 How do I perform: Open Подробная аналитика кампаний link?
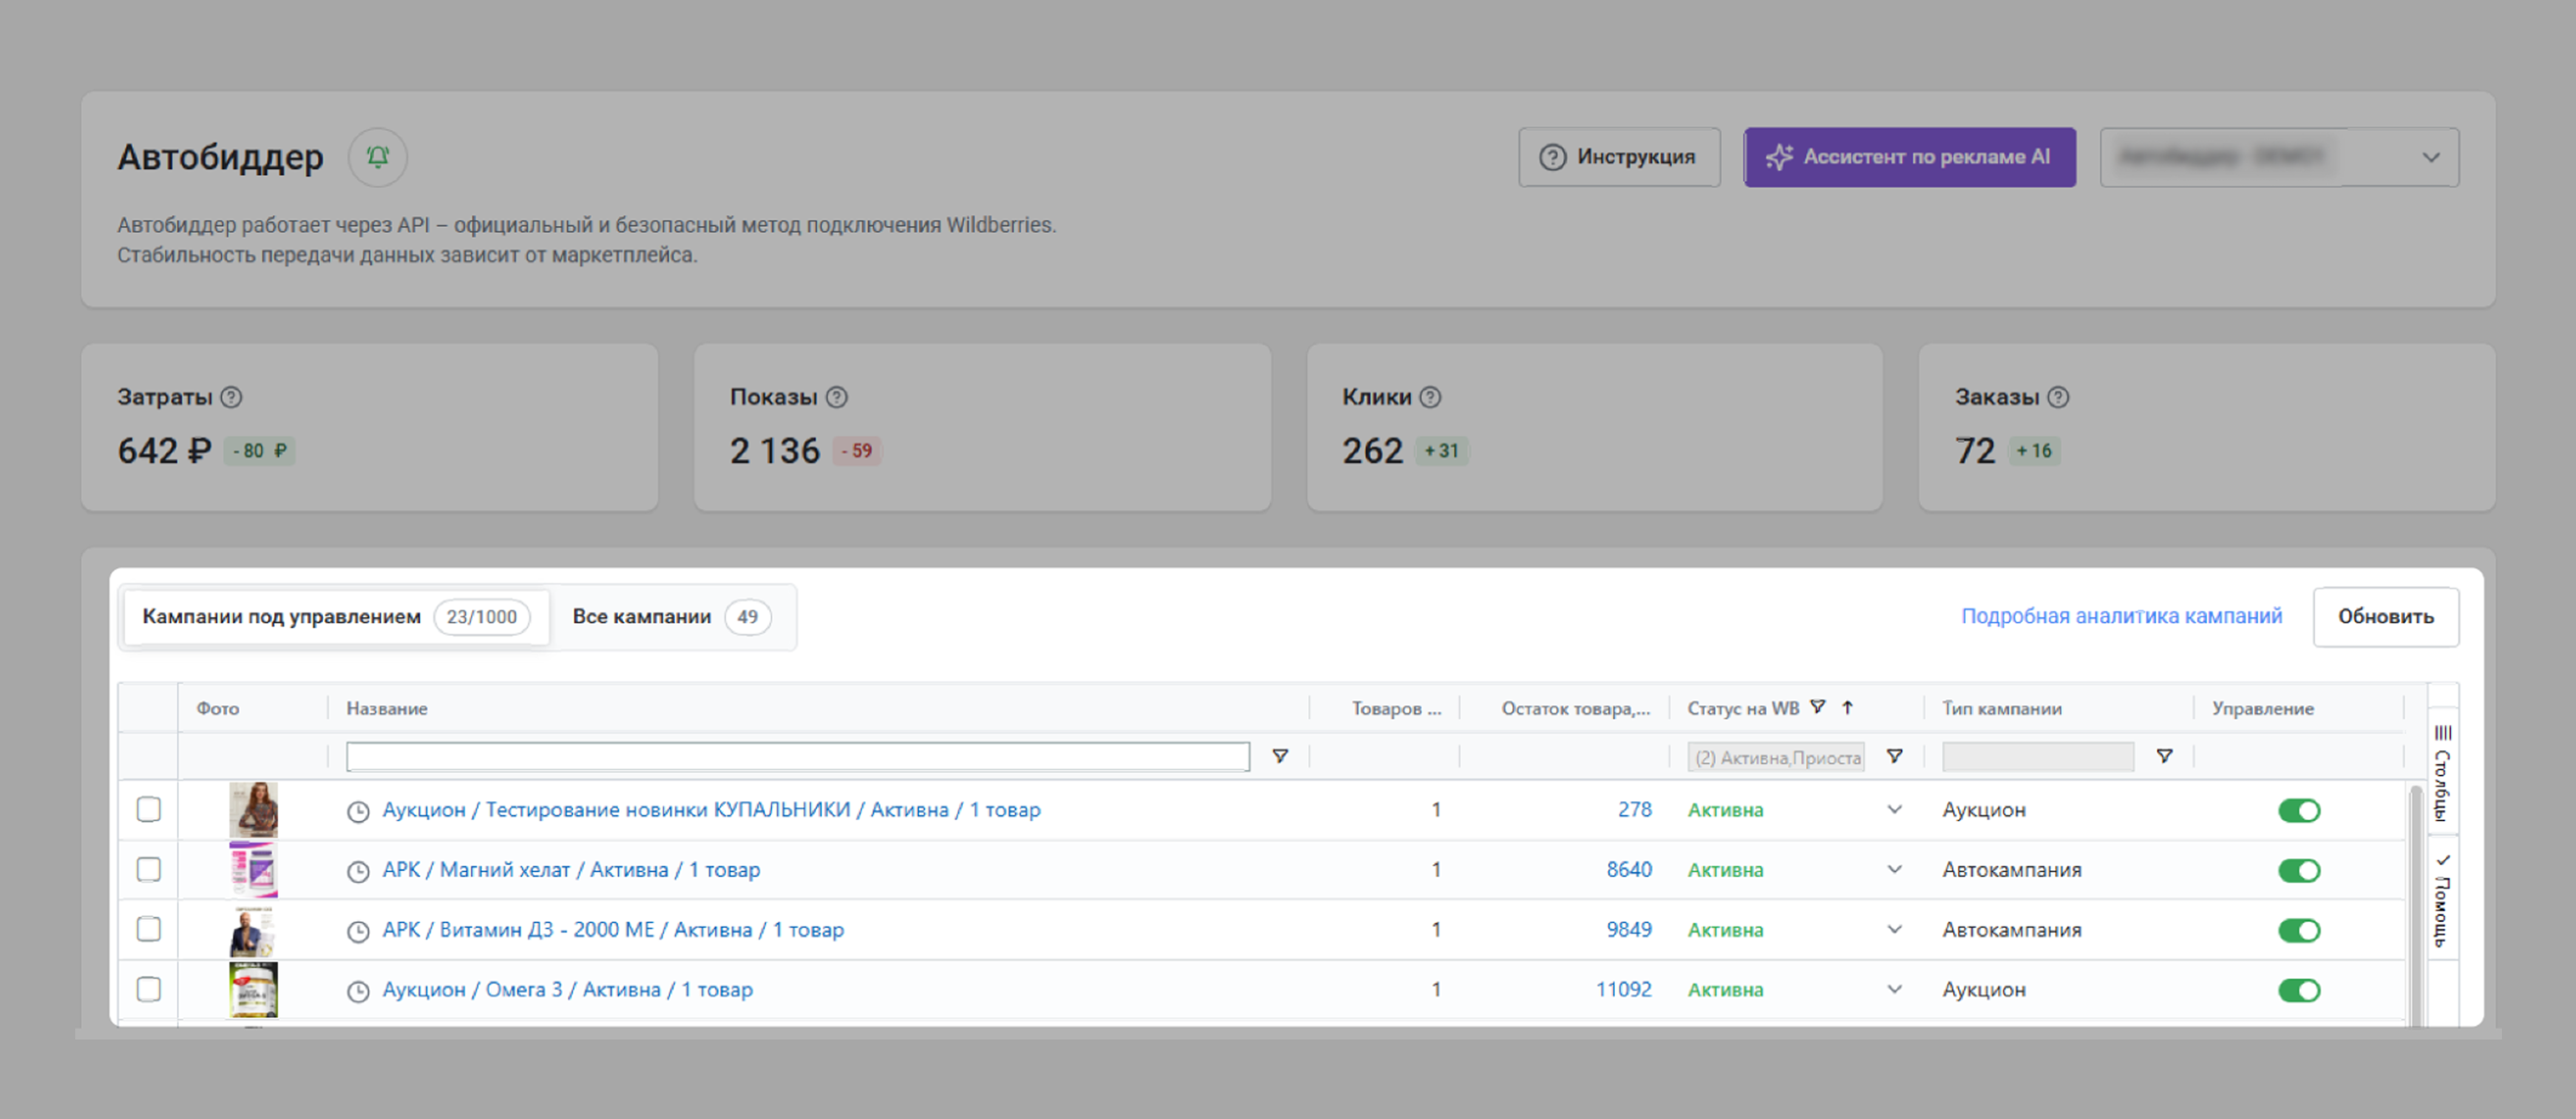click(2121, 616)
